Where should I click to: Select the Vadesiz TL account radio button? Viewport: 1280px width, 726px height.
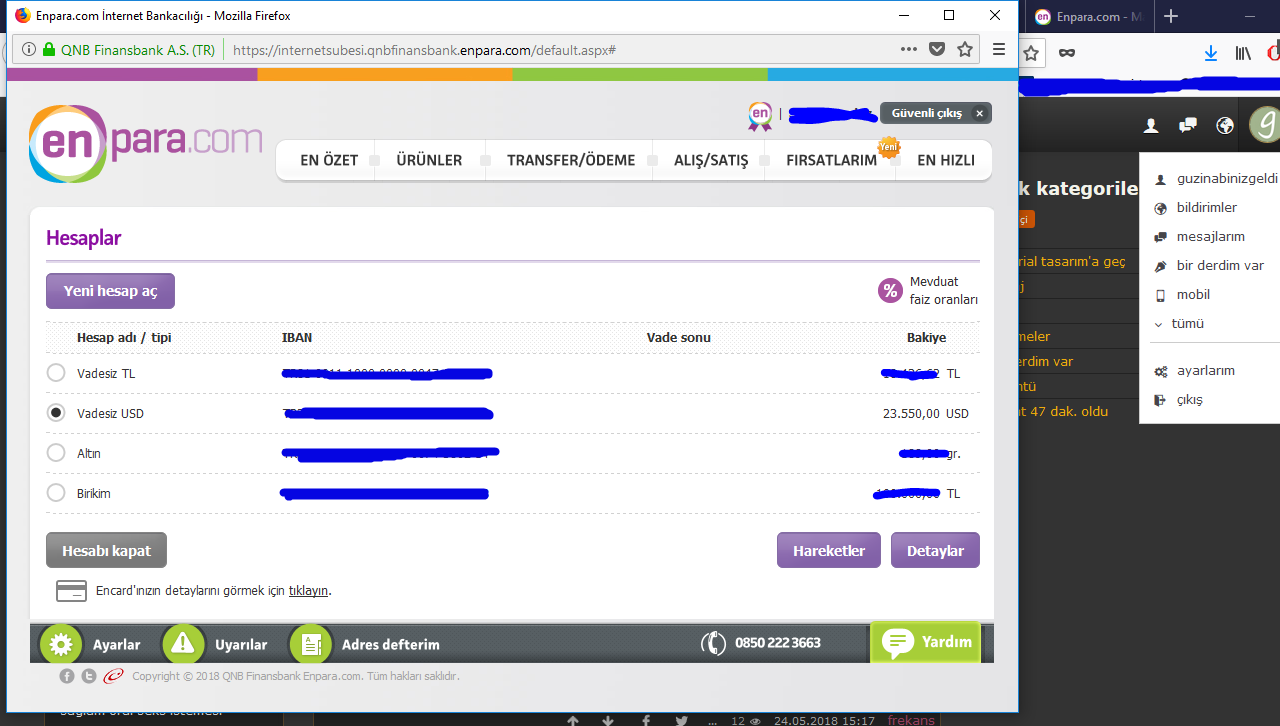56,373
